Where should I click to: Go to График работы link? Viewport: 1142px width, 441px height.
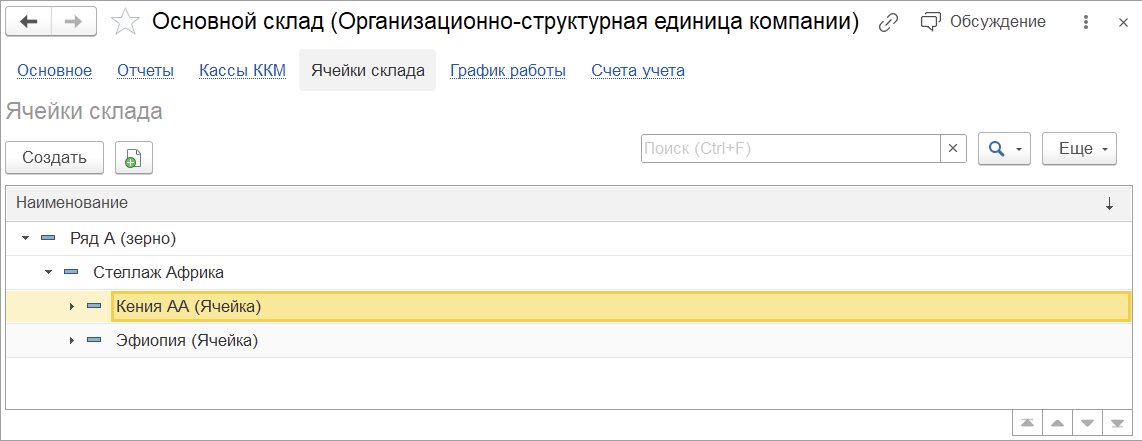pos(508,70)
